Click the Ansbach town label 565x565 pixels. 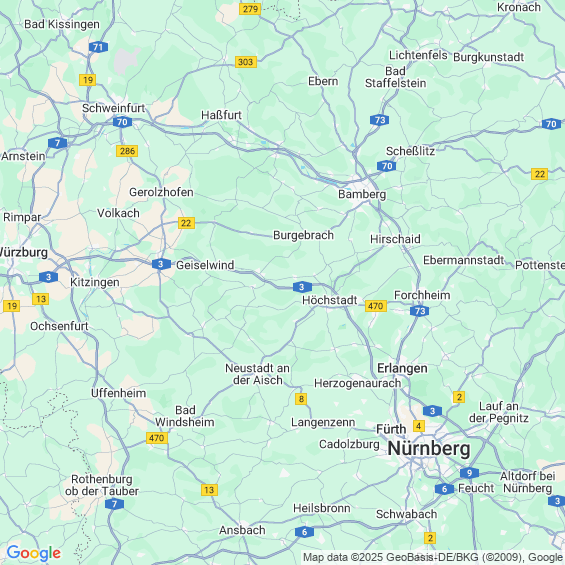click(x=242, y=530)
